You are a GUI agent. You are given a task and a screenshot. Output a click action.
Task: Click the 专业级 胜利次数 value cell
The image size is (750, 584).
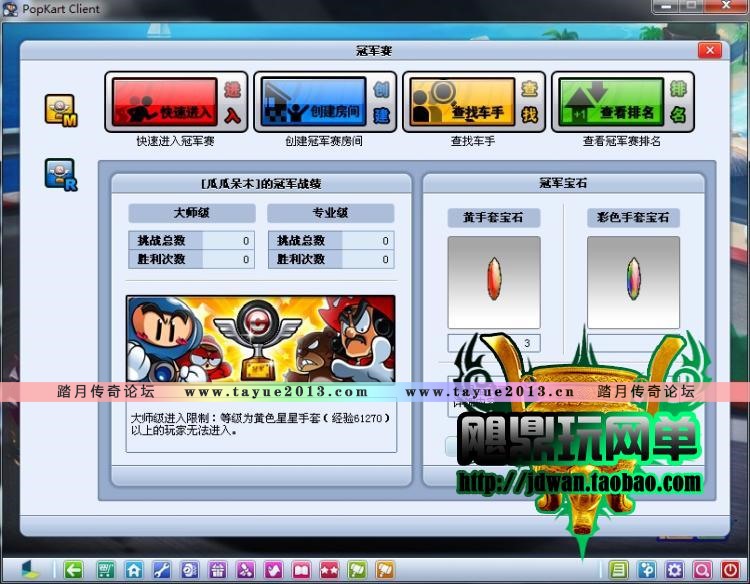pyautogui.click(x=368, y=259)
